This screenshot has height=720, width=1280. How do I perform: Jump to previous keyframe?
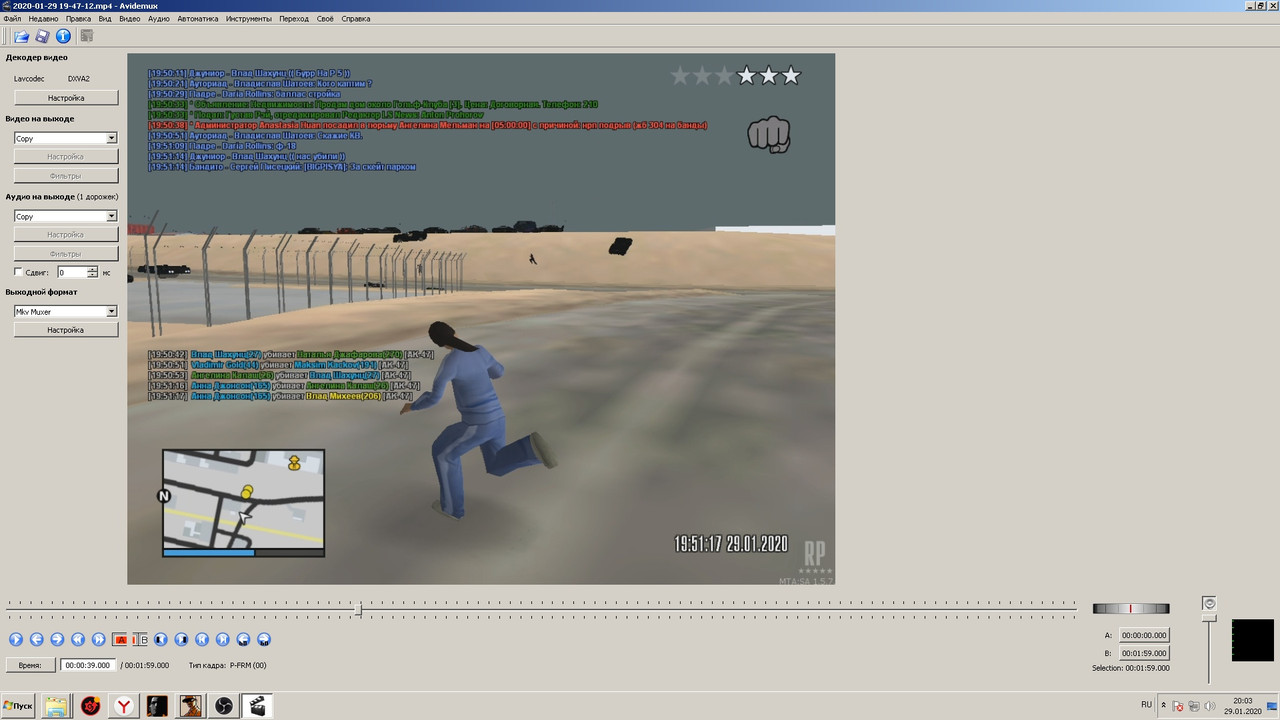click(x=78, y=639)
